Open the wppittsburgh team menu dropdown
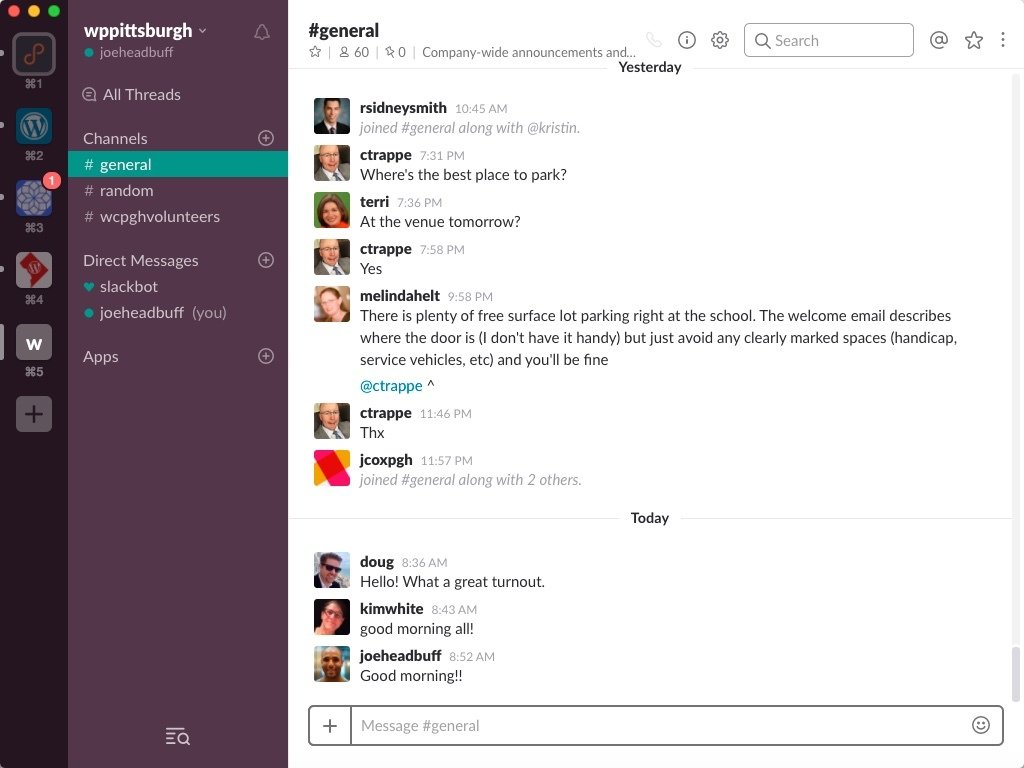 145,31
